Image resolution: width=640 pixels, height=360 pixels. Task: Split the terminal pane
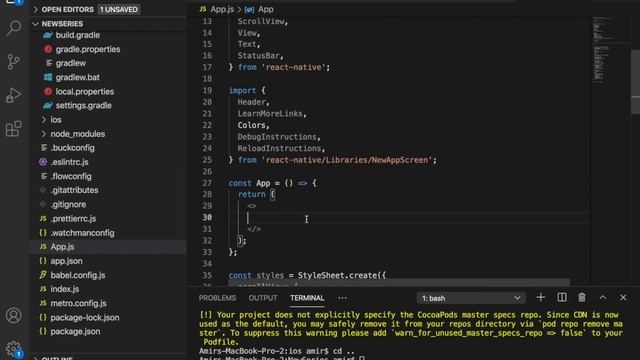(562, 298)
